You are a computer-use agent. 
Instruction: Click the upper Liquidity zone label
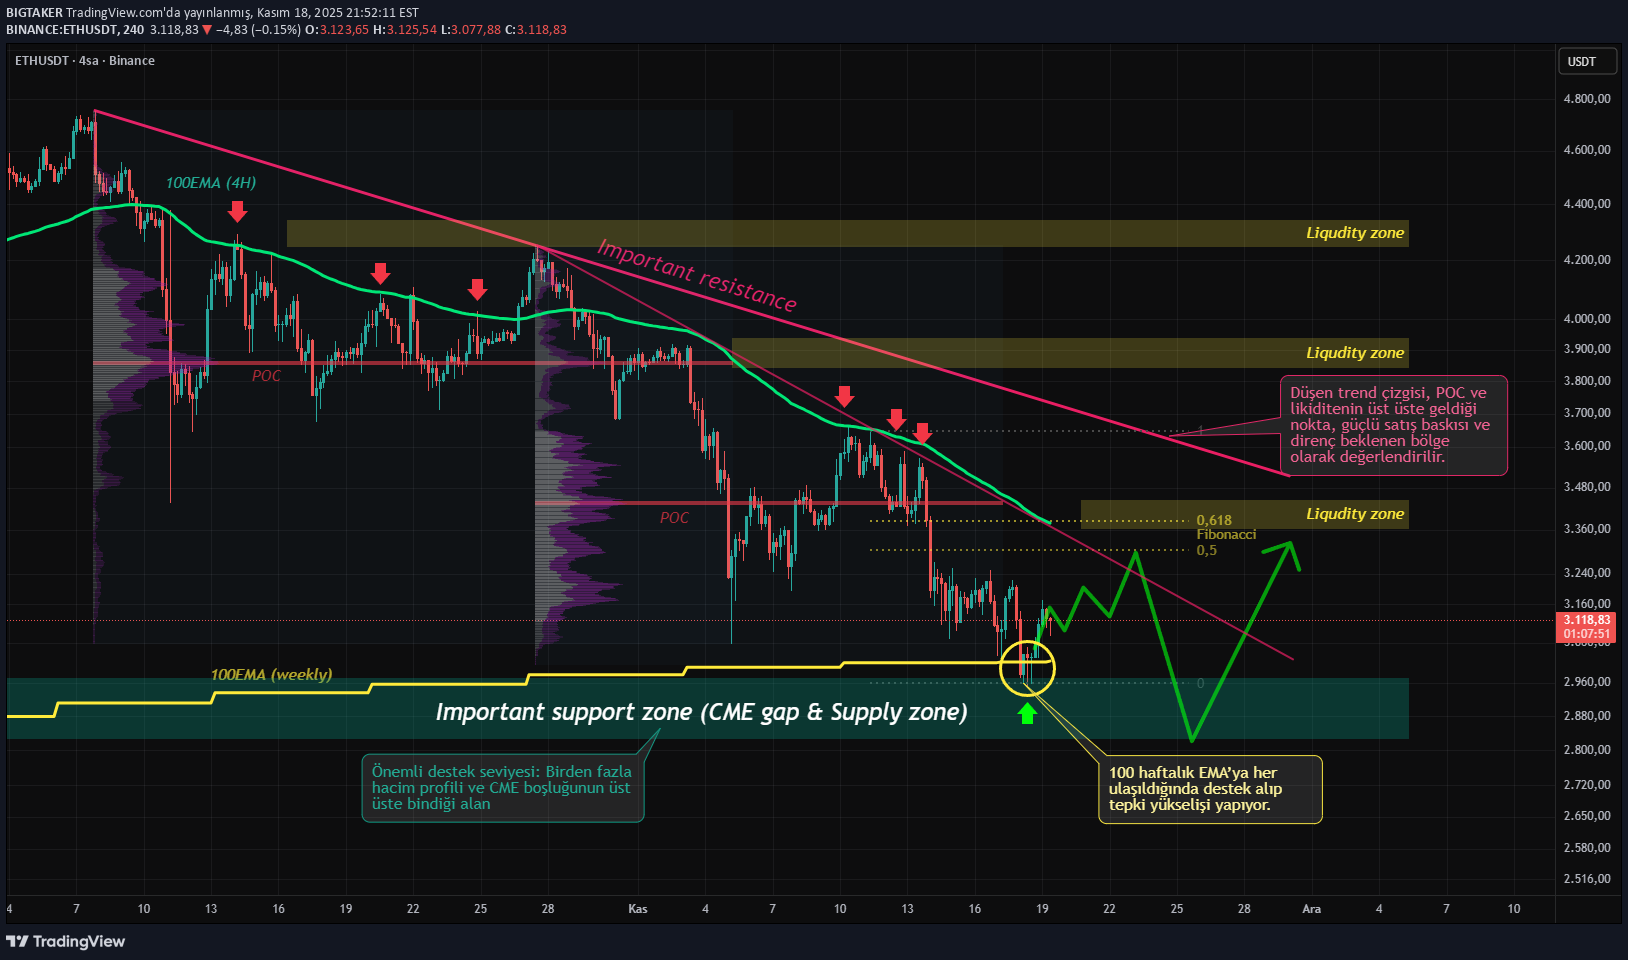1355,233
